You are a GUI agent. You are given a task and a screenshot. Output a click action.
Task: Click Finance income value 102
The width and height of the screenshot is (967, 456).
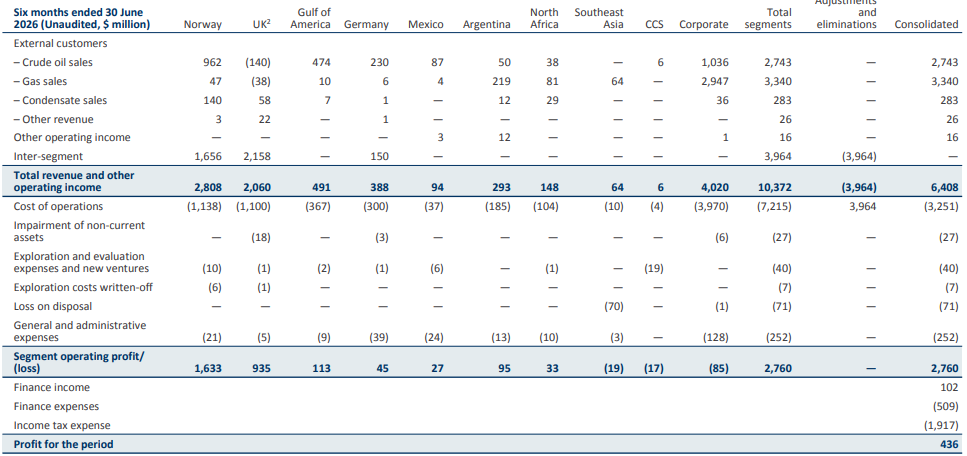pos(949,388)
